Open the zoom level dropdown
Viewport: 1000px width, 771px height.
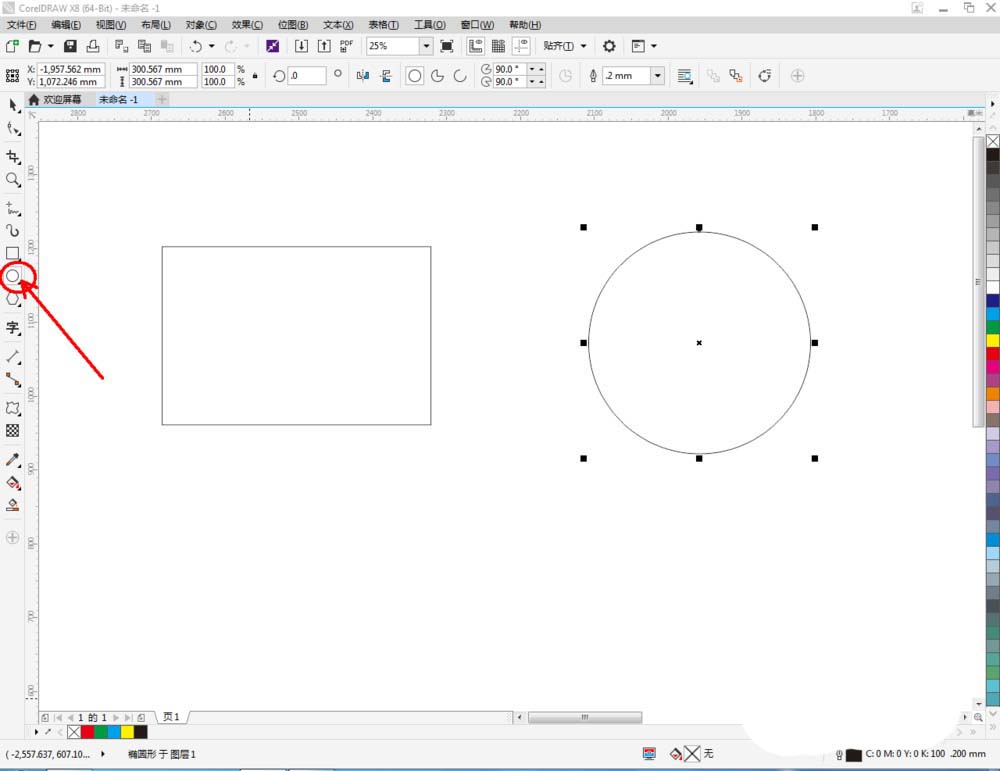(426, 46)
